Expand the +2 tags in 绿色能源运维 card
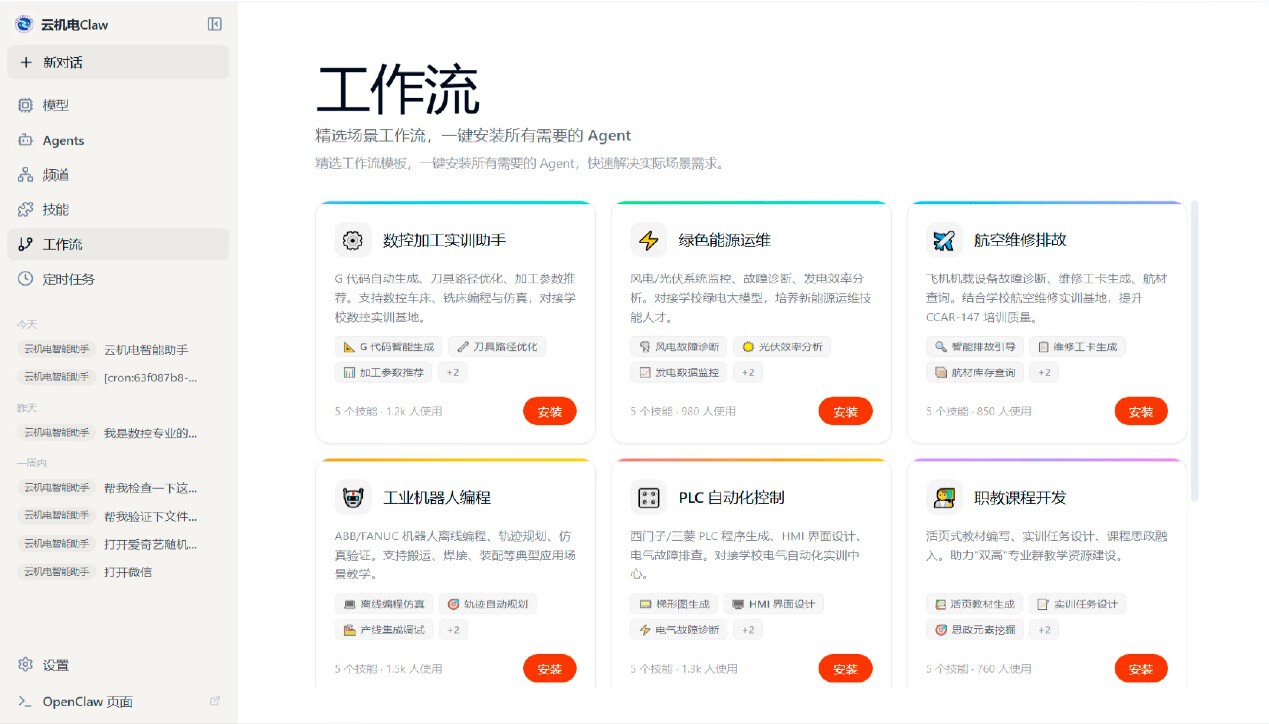Viewport: 1269px width, 724px height. click(748, 373)
